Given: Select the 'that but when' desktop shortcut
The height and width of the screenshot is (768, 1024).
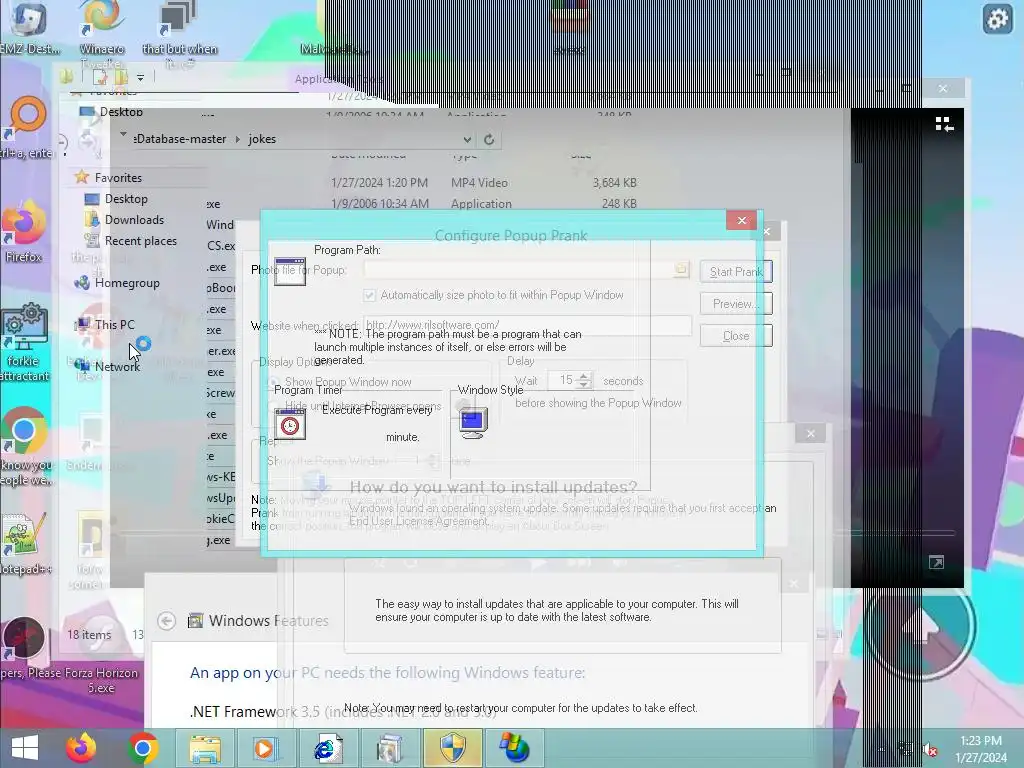Looking at the screenshot, I should (x=180, y=33).
